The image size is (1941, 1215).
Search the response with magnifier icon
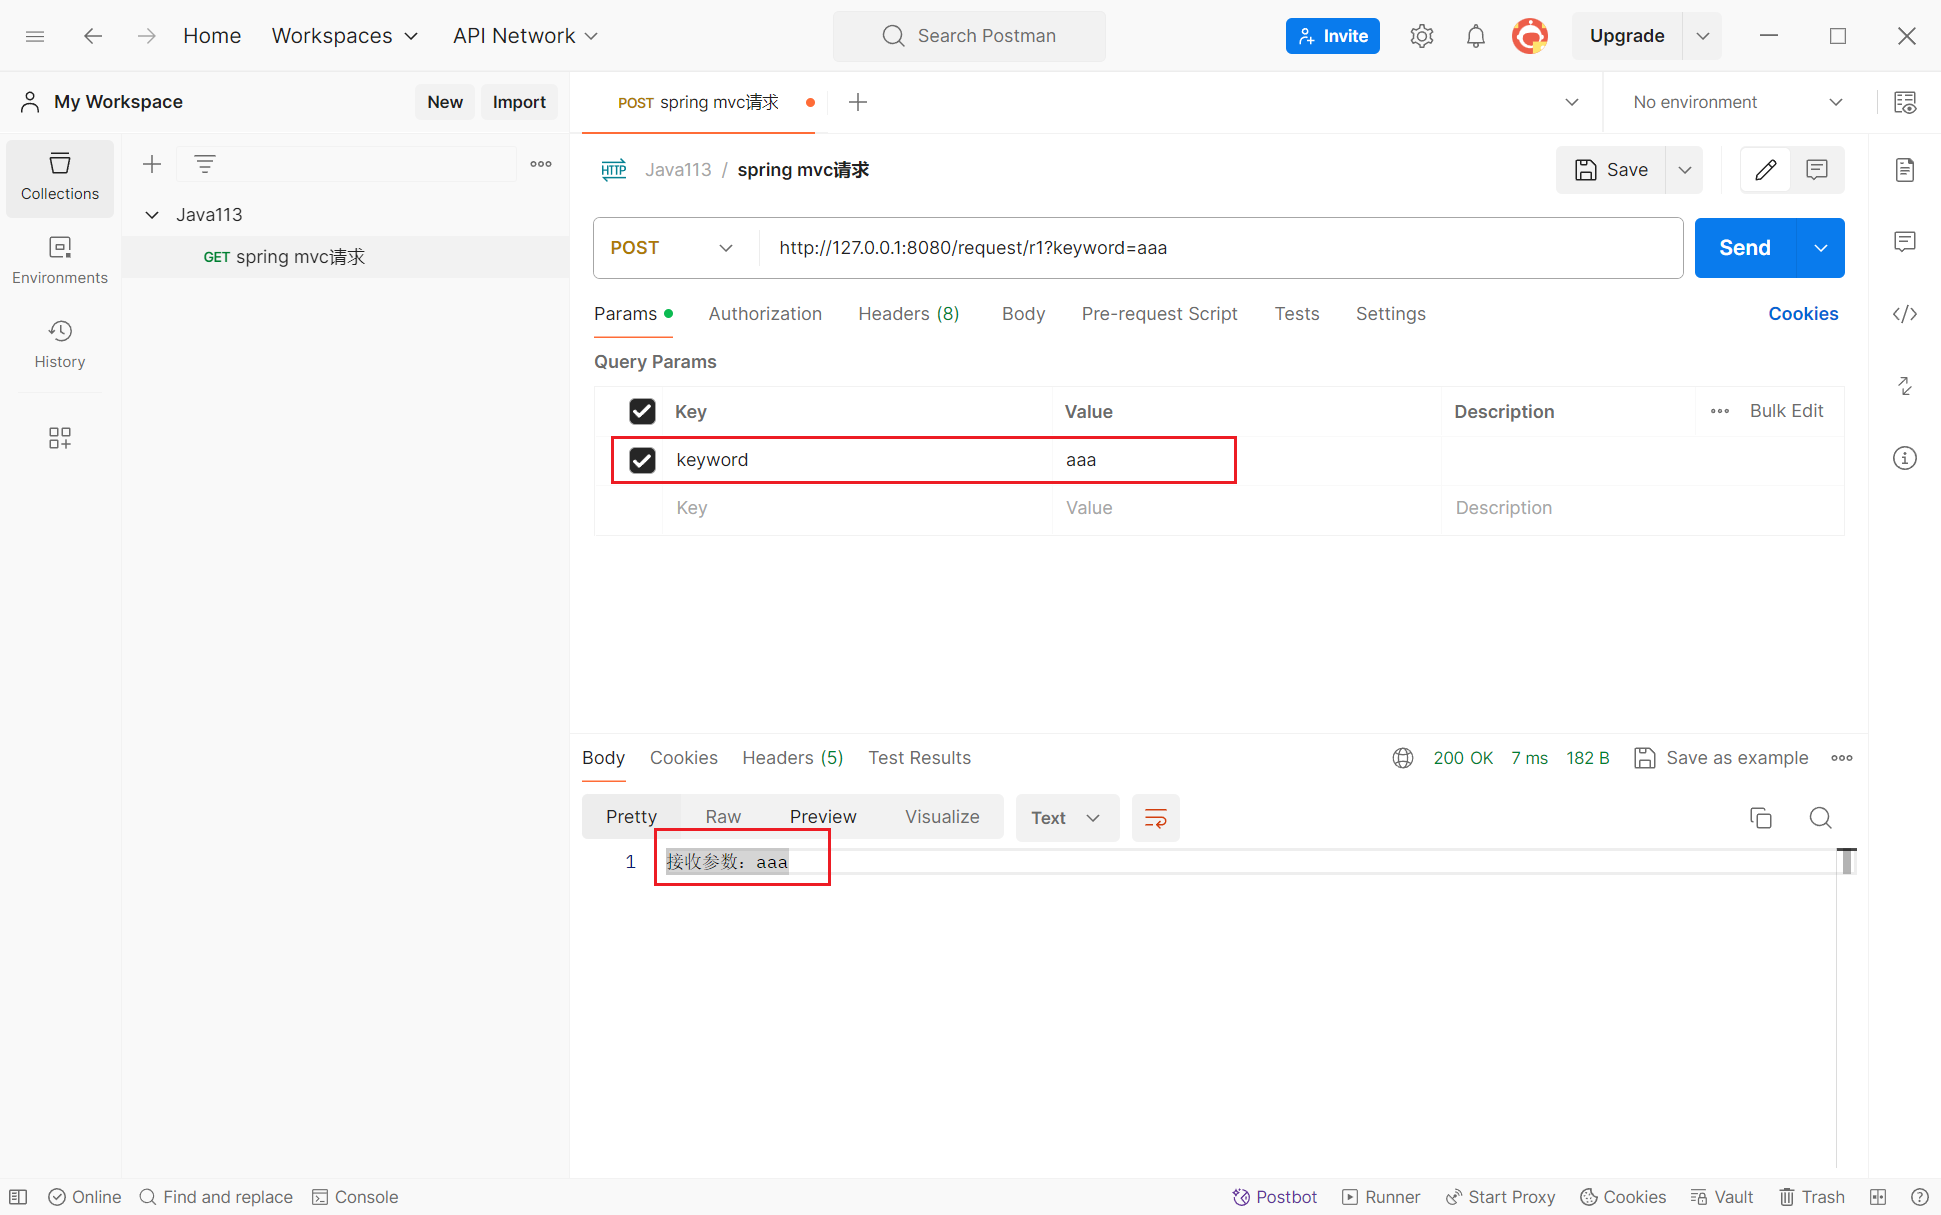(1820, 818)
